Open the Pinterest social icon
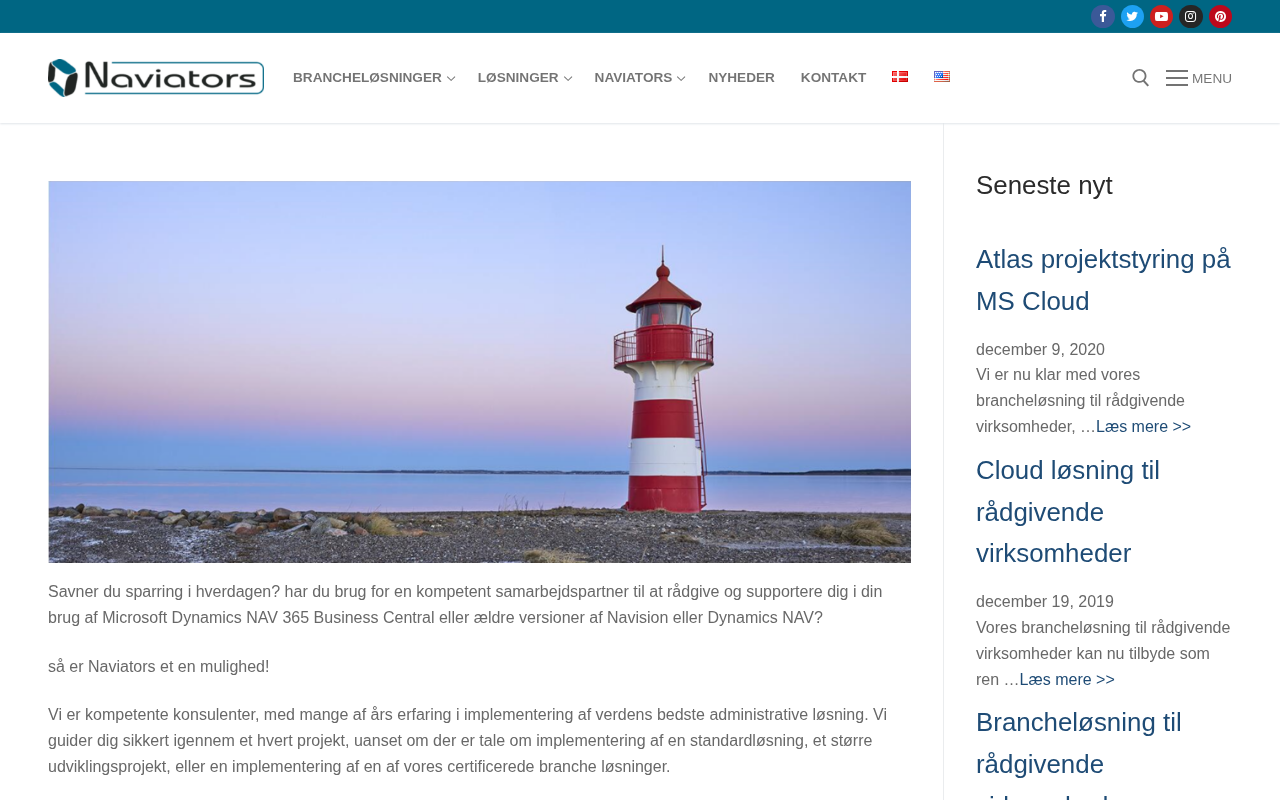Screen dimensions: 1280x800 [x=1220, y=16]
